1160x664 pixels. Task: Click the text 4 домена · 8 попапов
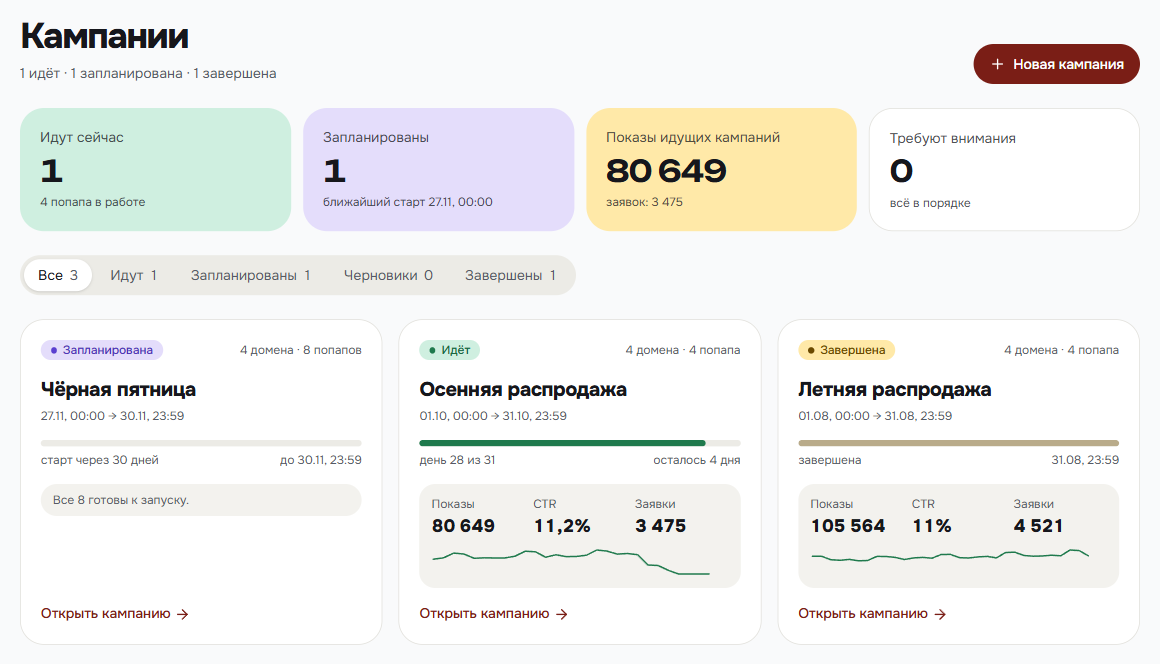tap(300, 350)
